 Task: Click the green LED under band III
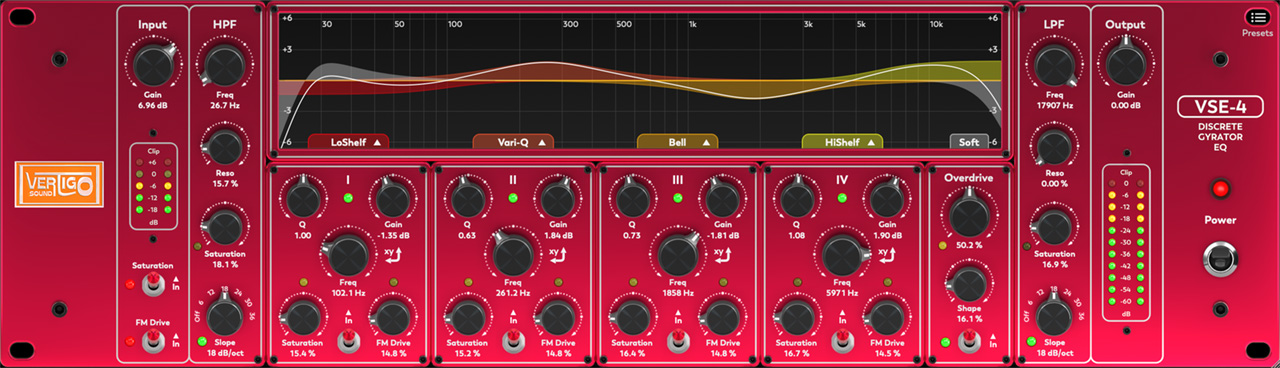pos(678,199)
